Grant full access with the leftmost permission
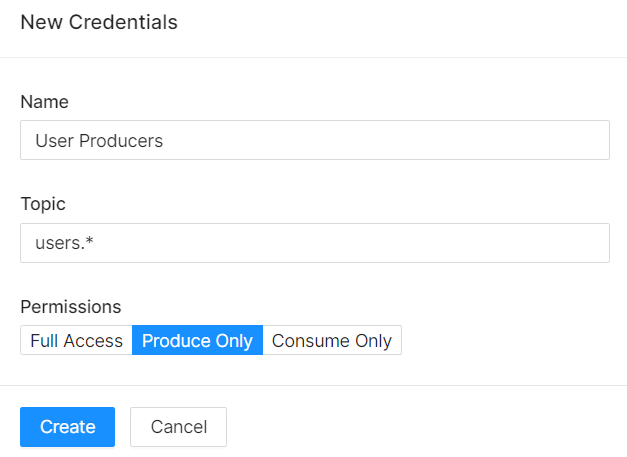The height and width of the screenshot is (457, 627). point(76,340)
